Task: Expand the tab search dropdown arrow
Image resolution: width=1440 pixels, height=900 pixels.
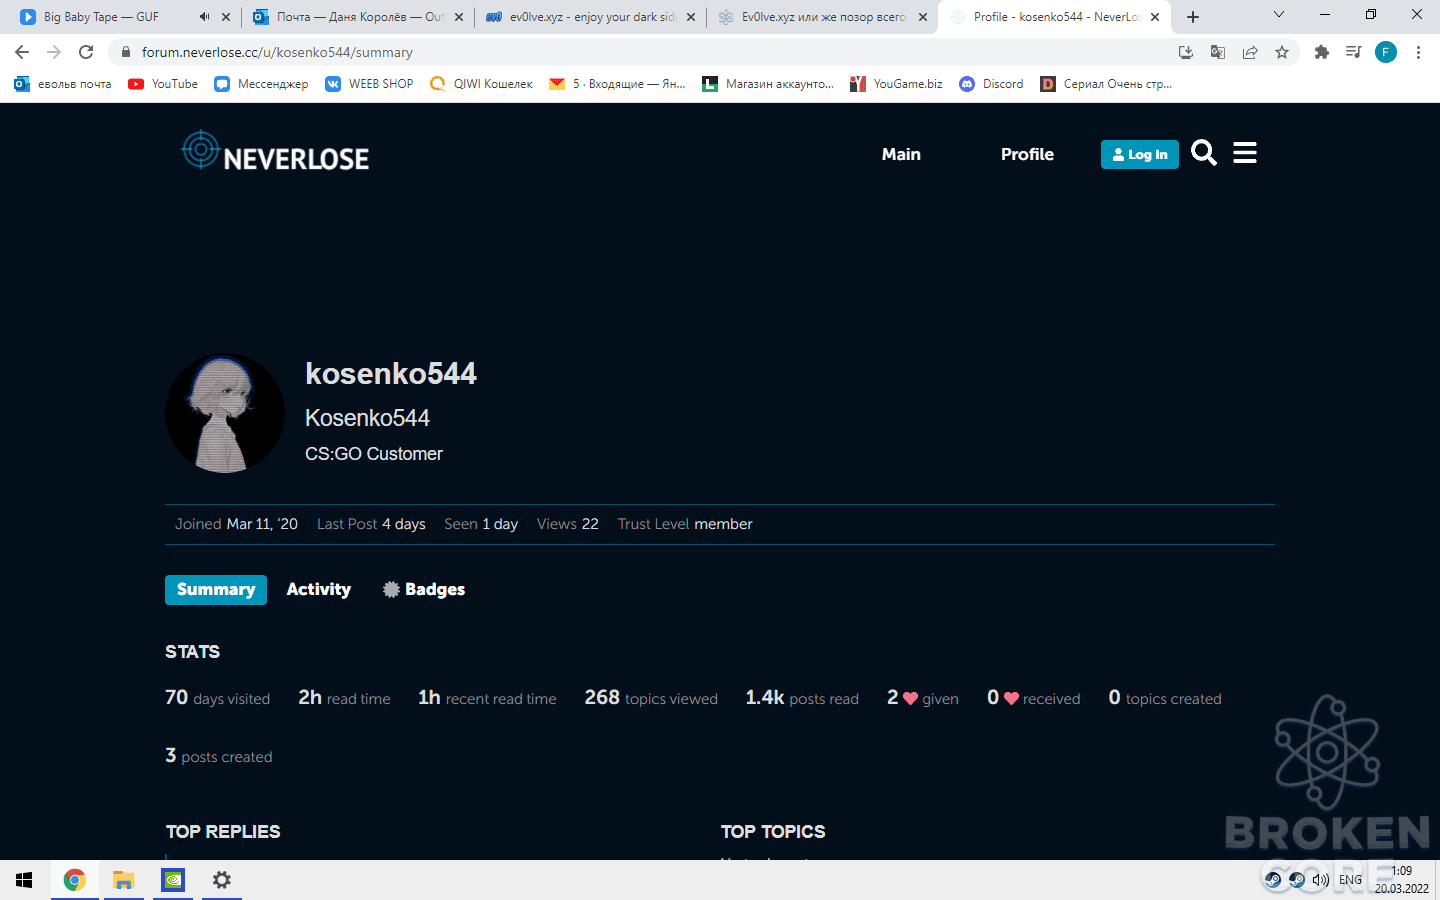Action: click(x=1279, y=14)
